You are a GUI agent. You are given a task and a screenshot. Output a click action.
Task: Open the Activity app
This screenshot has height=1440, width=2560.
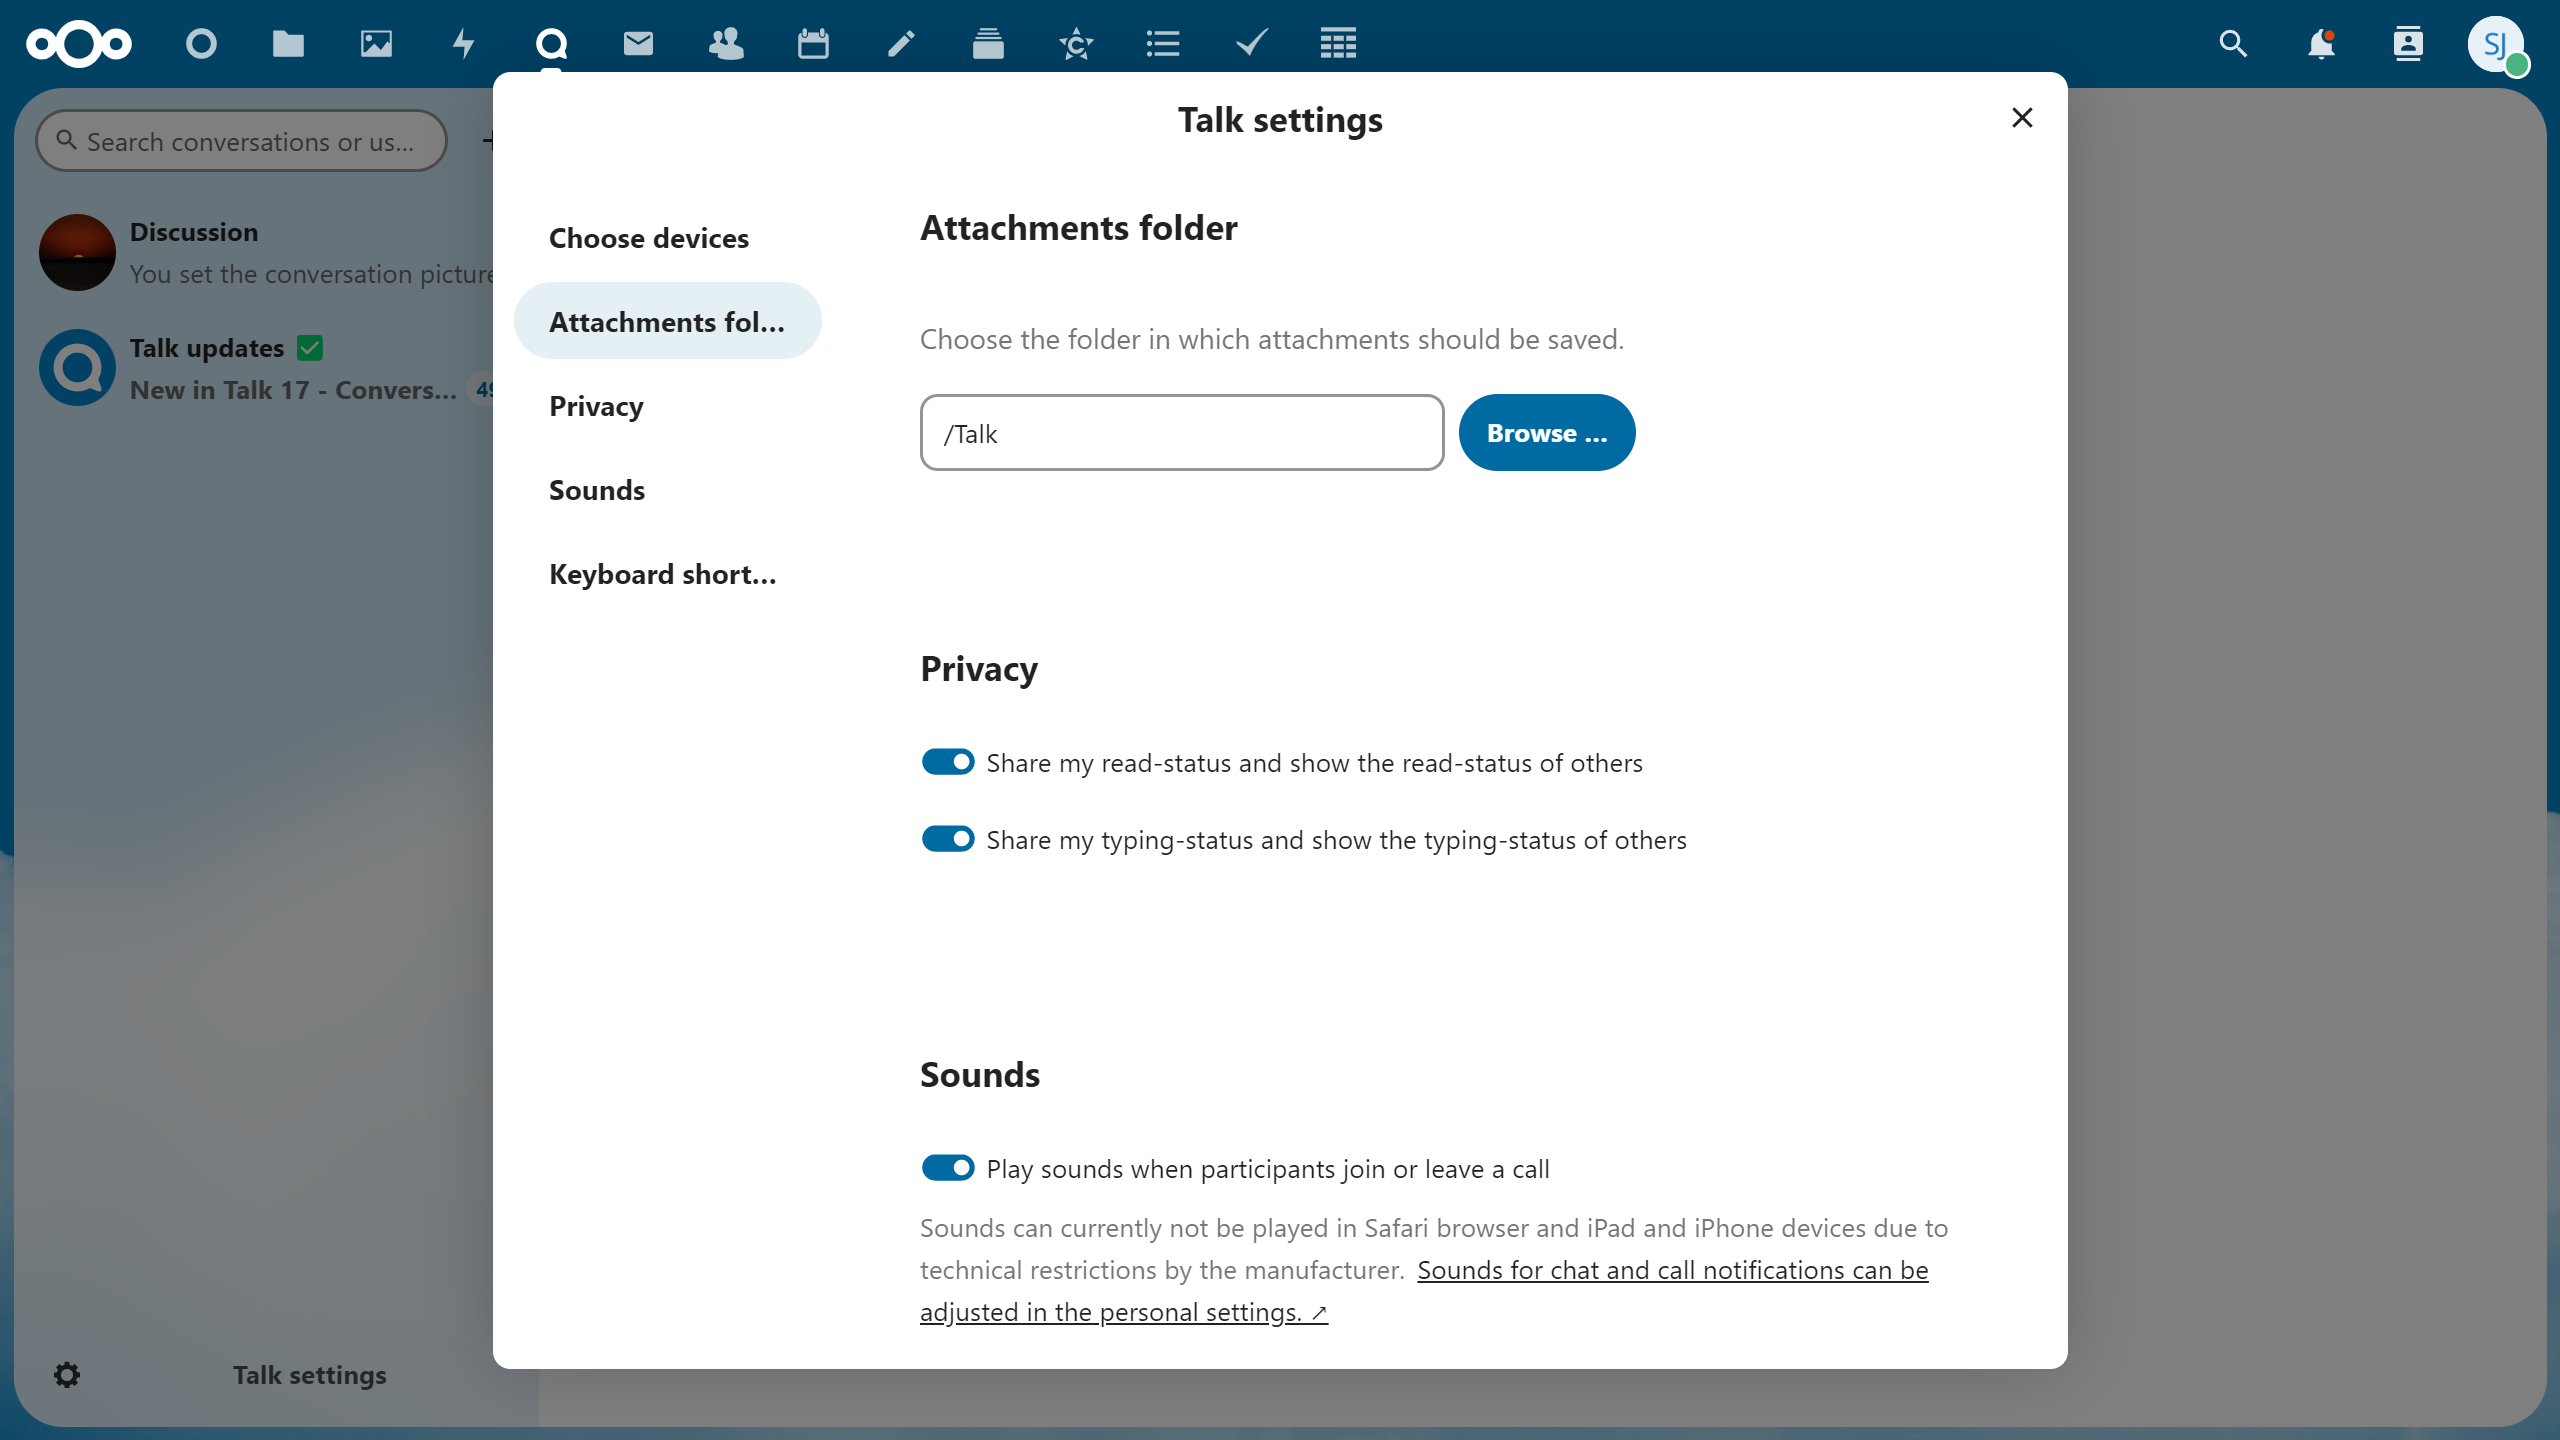464,44
